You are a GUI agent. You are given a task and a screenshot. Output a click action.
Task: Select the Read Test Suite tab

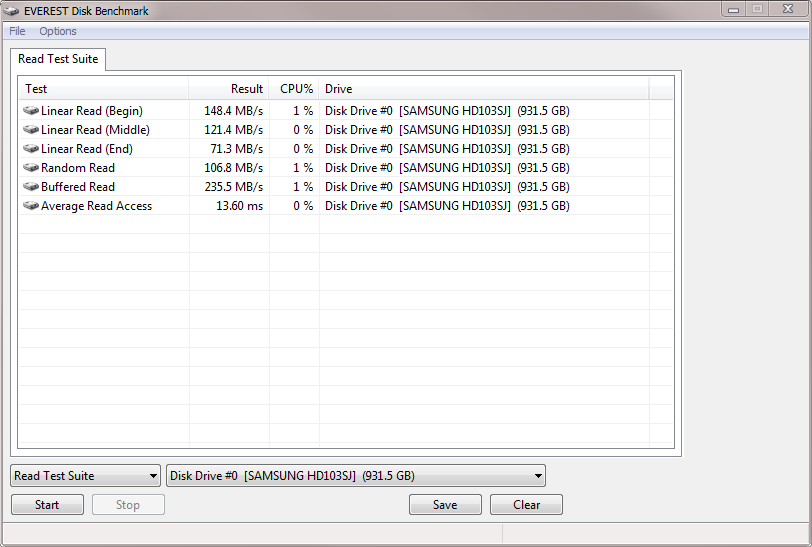[x=58, y=59]
